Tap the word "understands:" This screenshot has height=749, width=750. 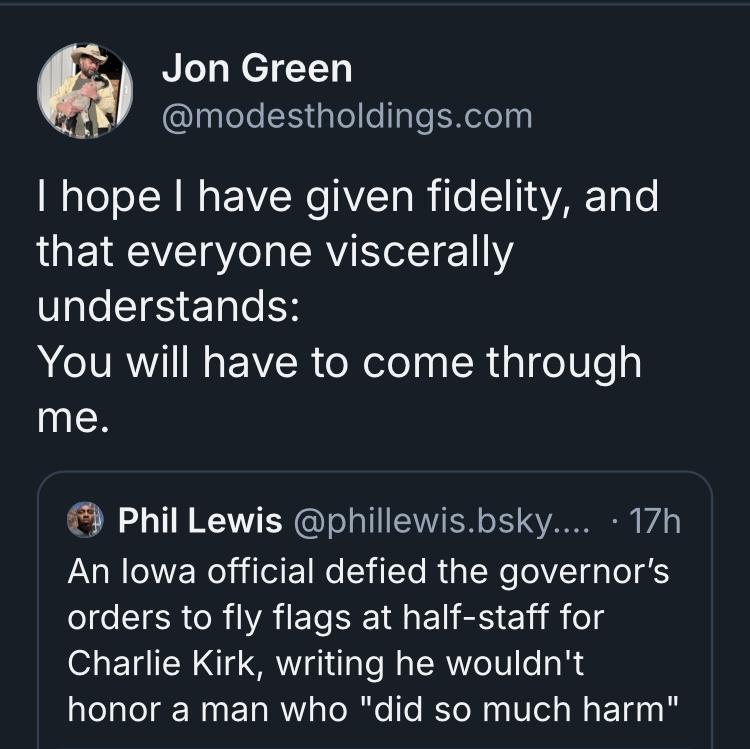click(166, 307)
